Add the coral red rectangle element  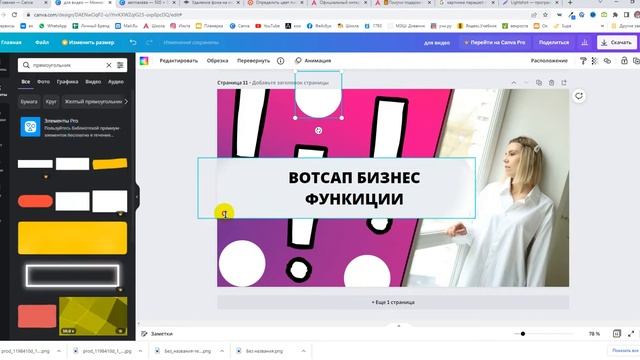(x=37, y=316)
